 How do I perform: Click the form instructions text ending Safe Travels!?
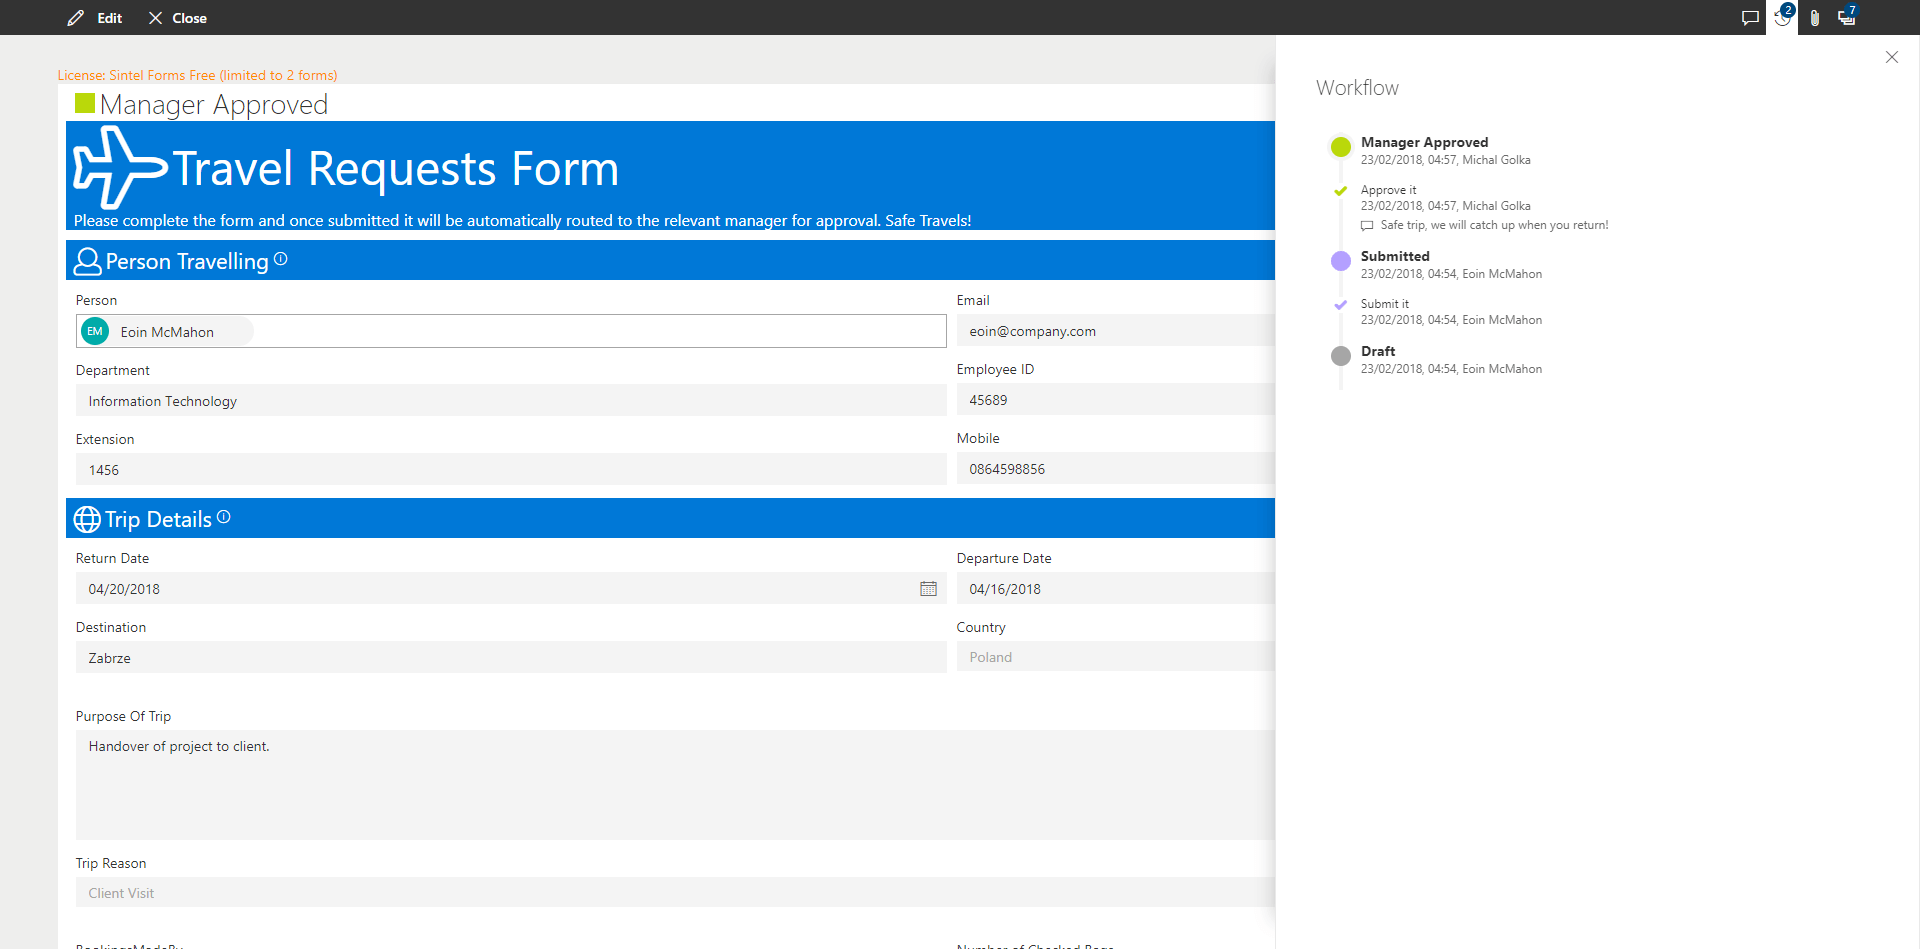[522, 220]
